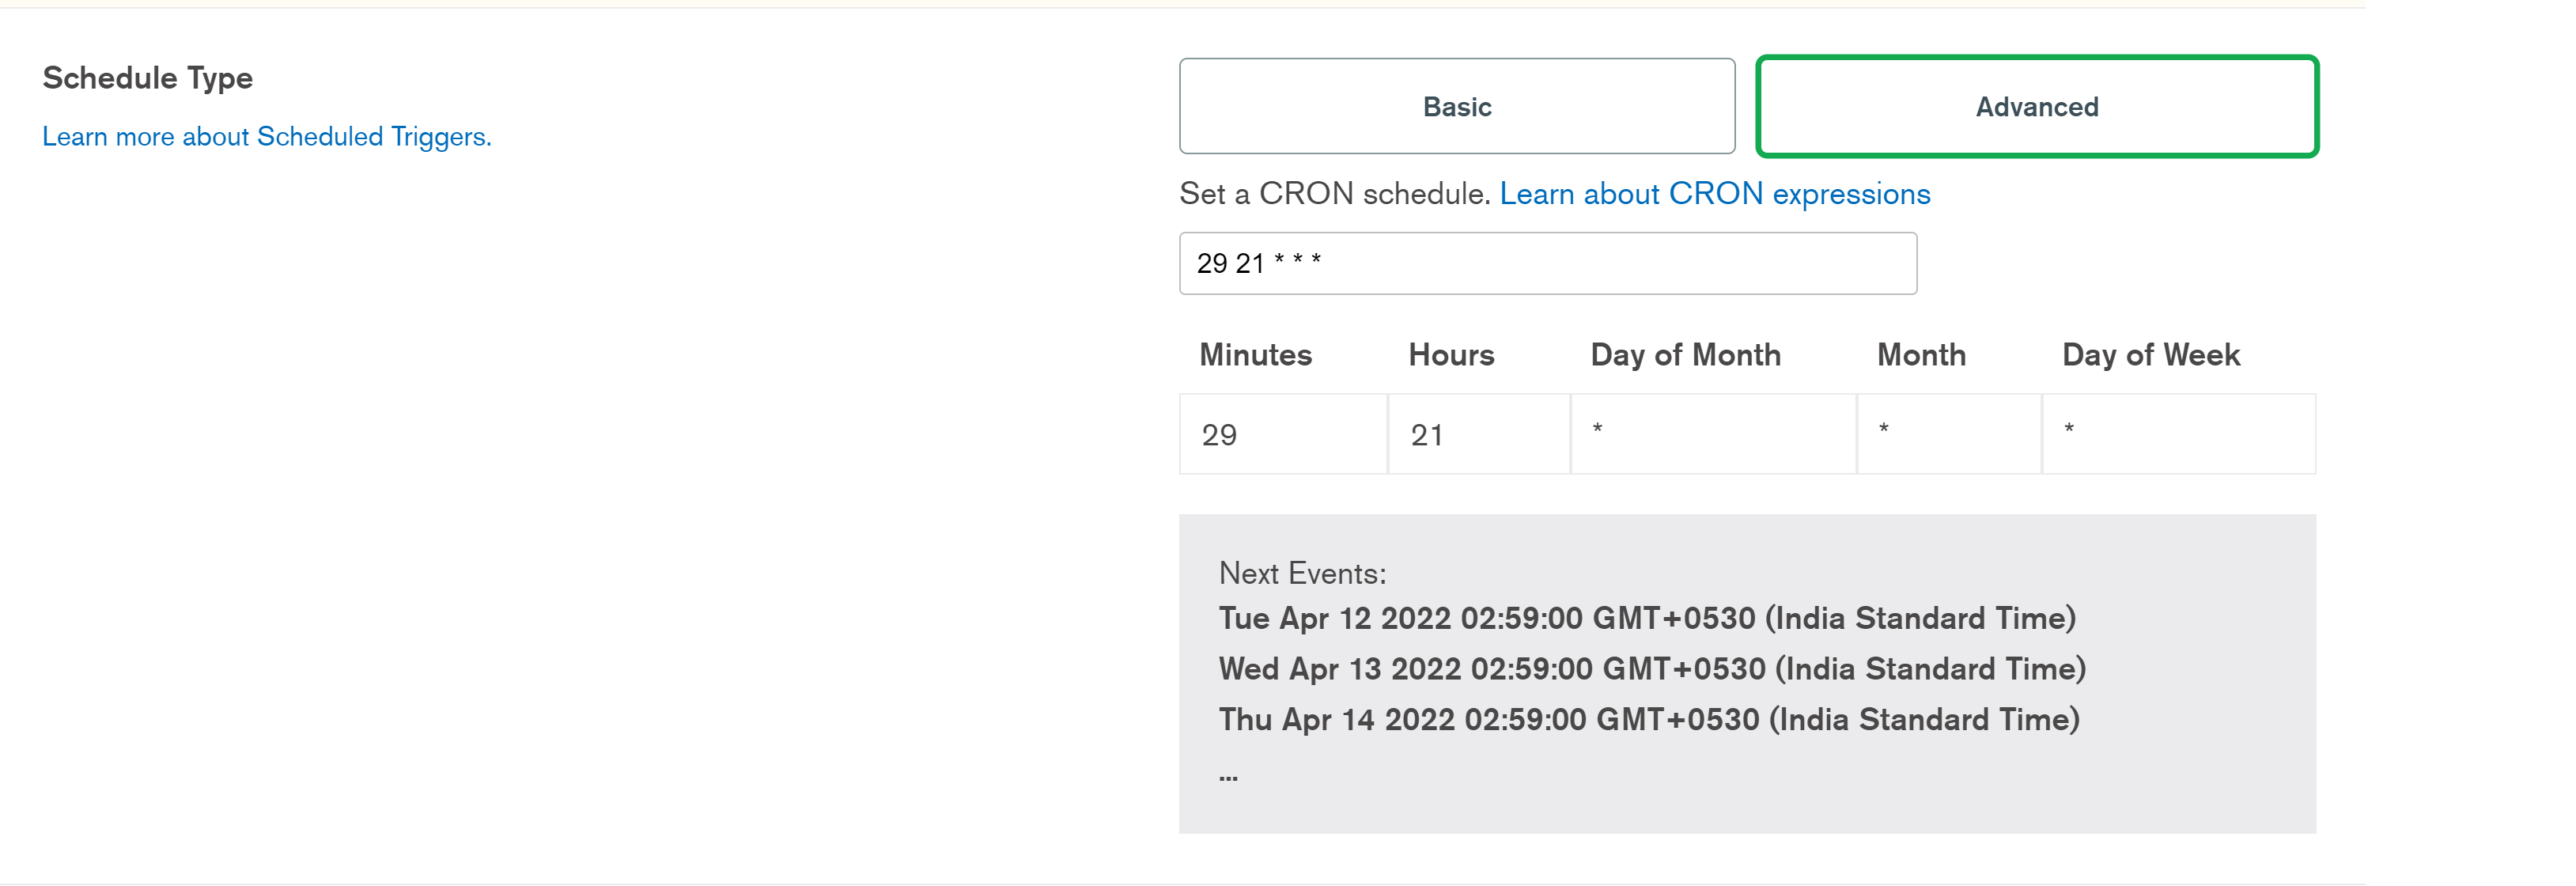Click the Hours column header

[1451, 355]
